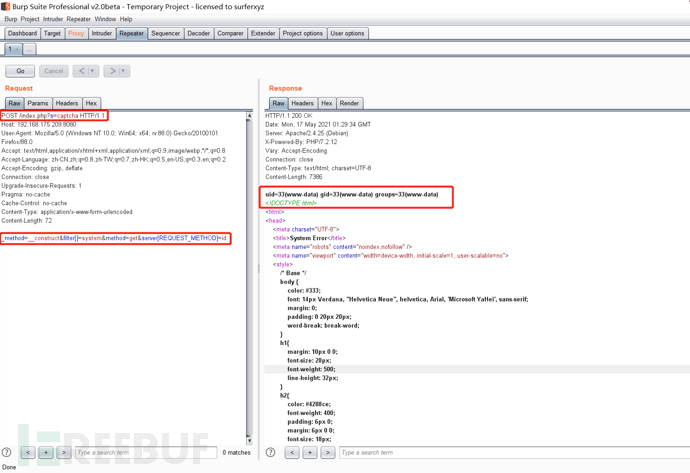
Task: Switch Response pane to Render view
Action: (349, 103)
